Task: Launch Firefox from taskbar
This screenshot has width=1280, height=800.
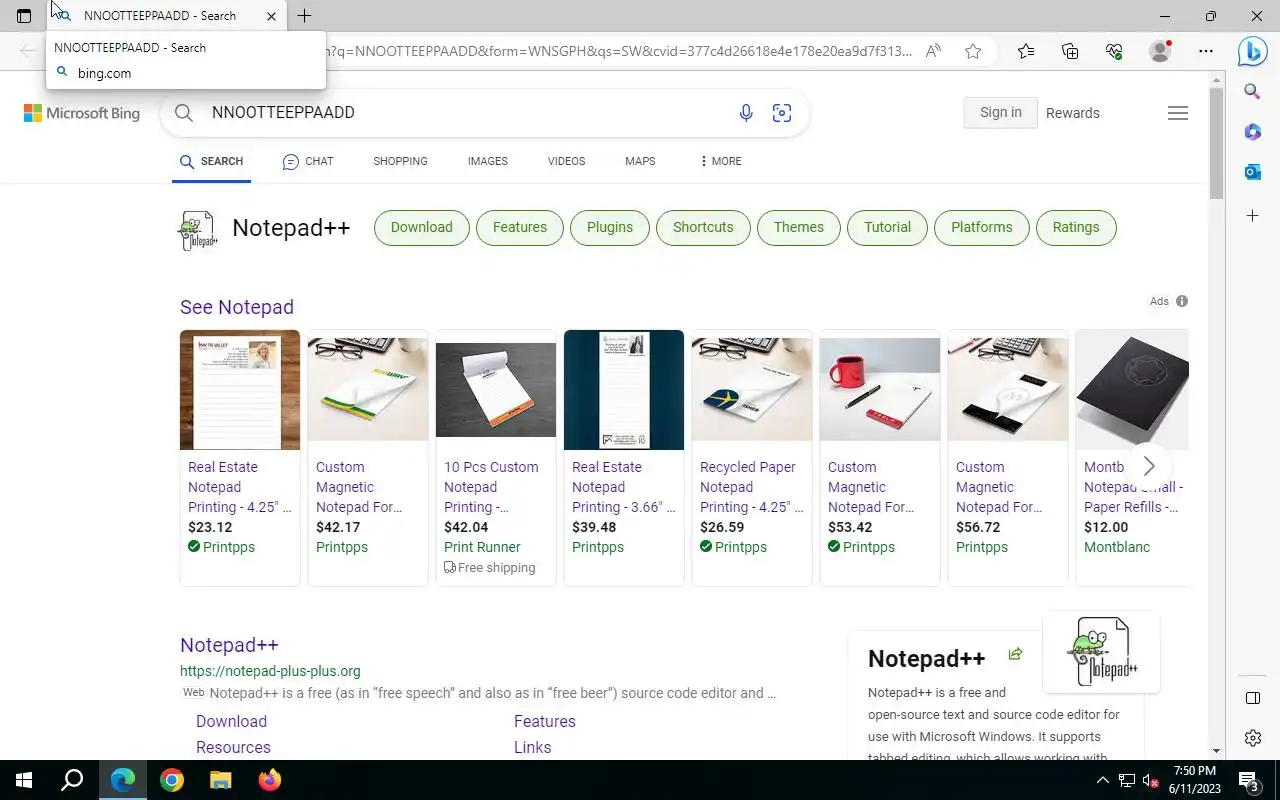Action: click(270, 780)
